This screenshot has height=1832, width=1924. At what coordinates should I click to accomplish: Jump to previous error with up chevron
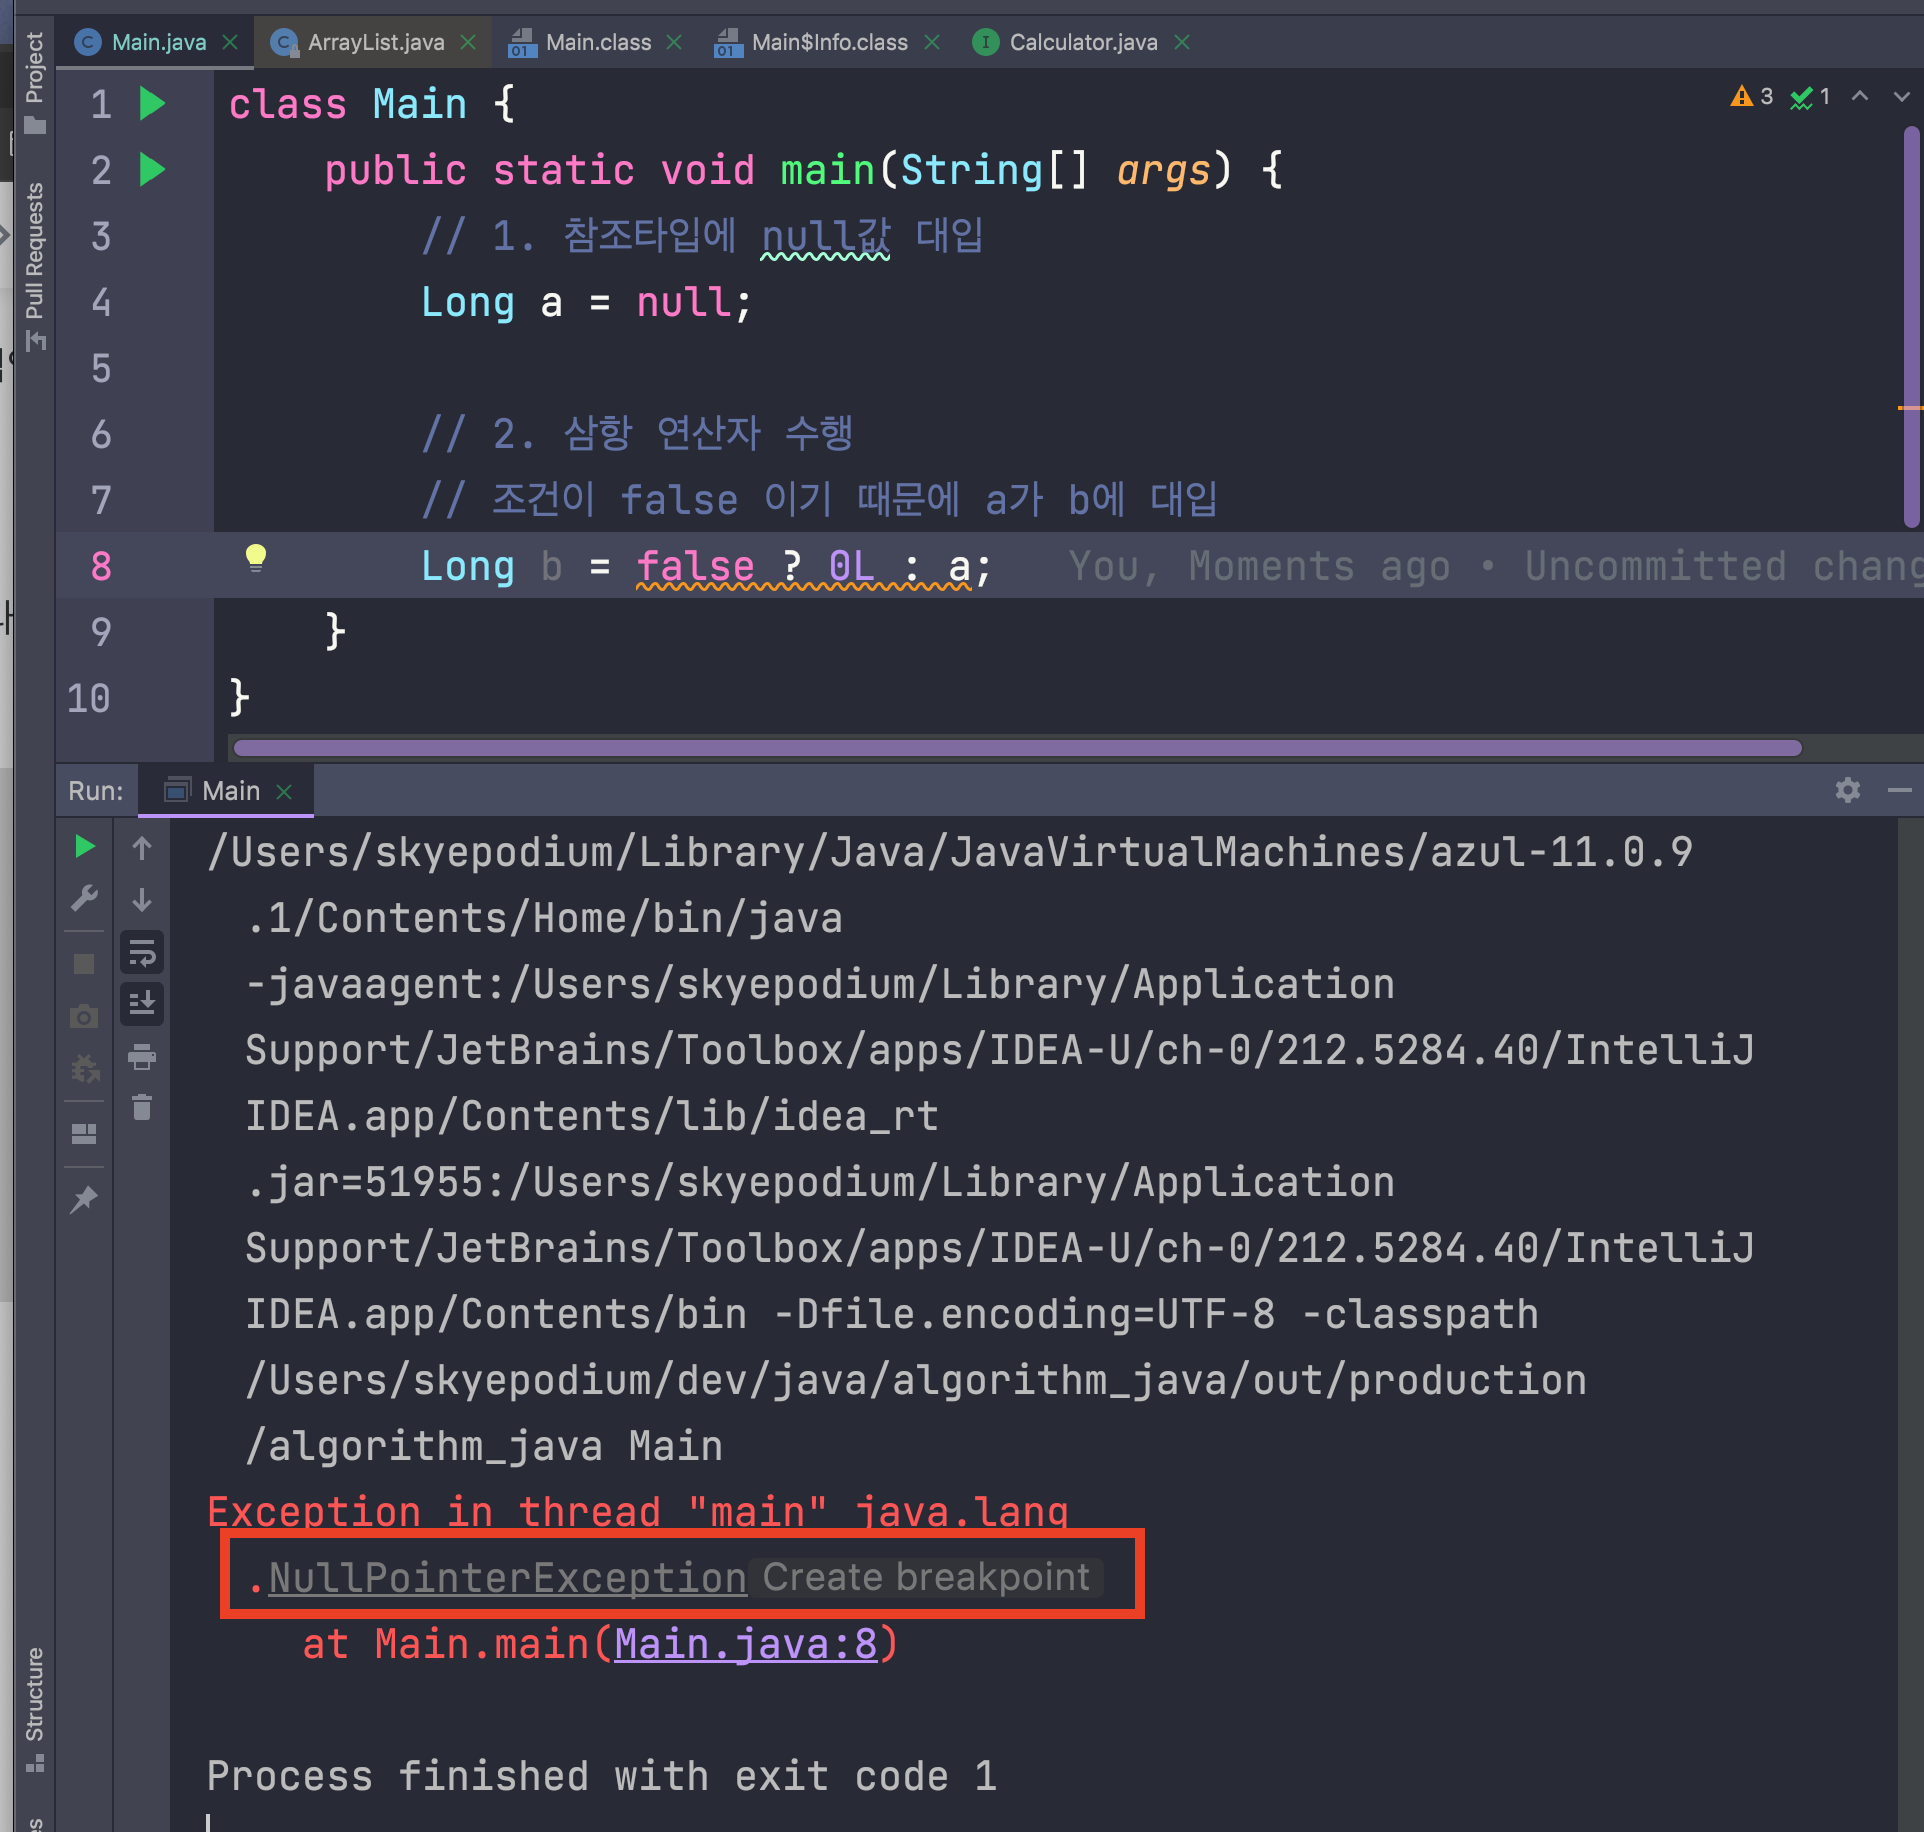point(1858,97)
